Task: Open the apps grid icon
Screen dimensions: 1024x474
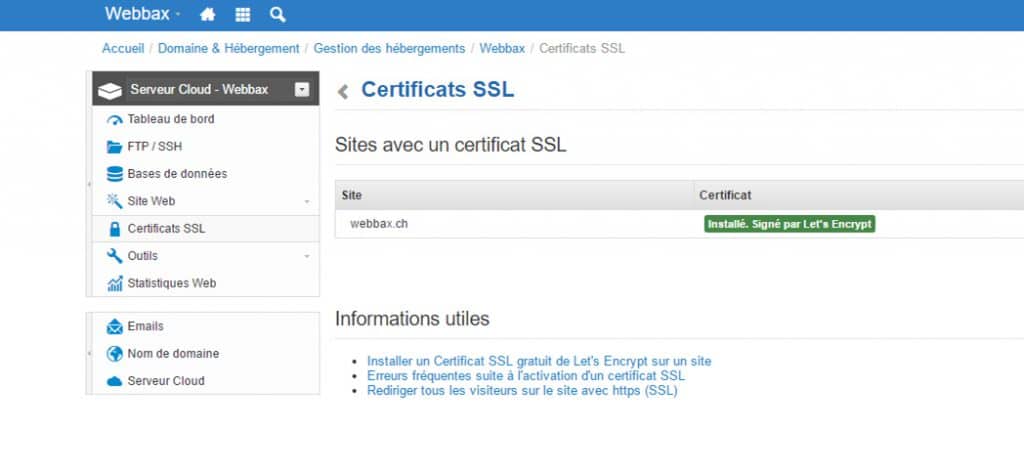Action: (x=243, y=14)
